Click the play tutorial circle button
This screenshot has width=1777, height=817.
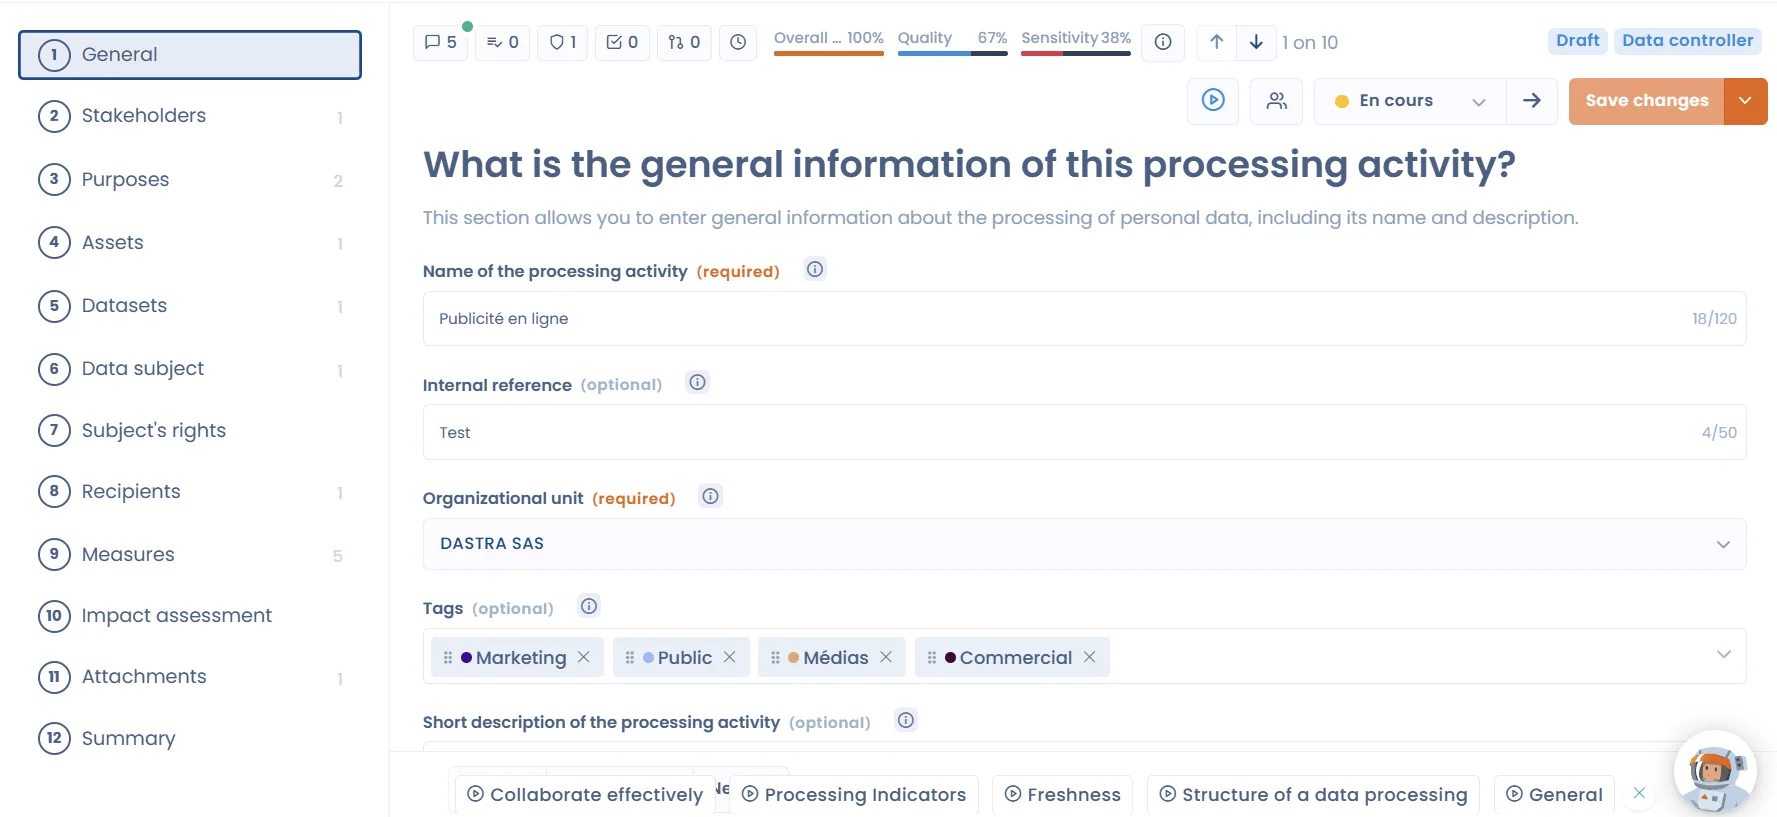tap(1213, 100)
